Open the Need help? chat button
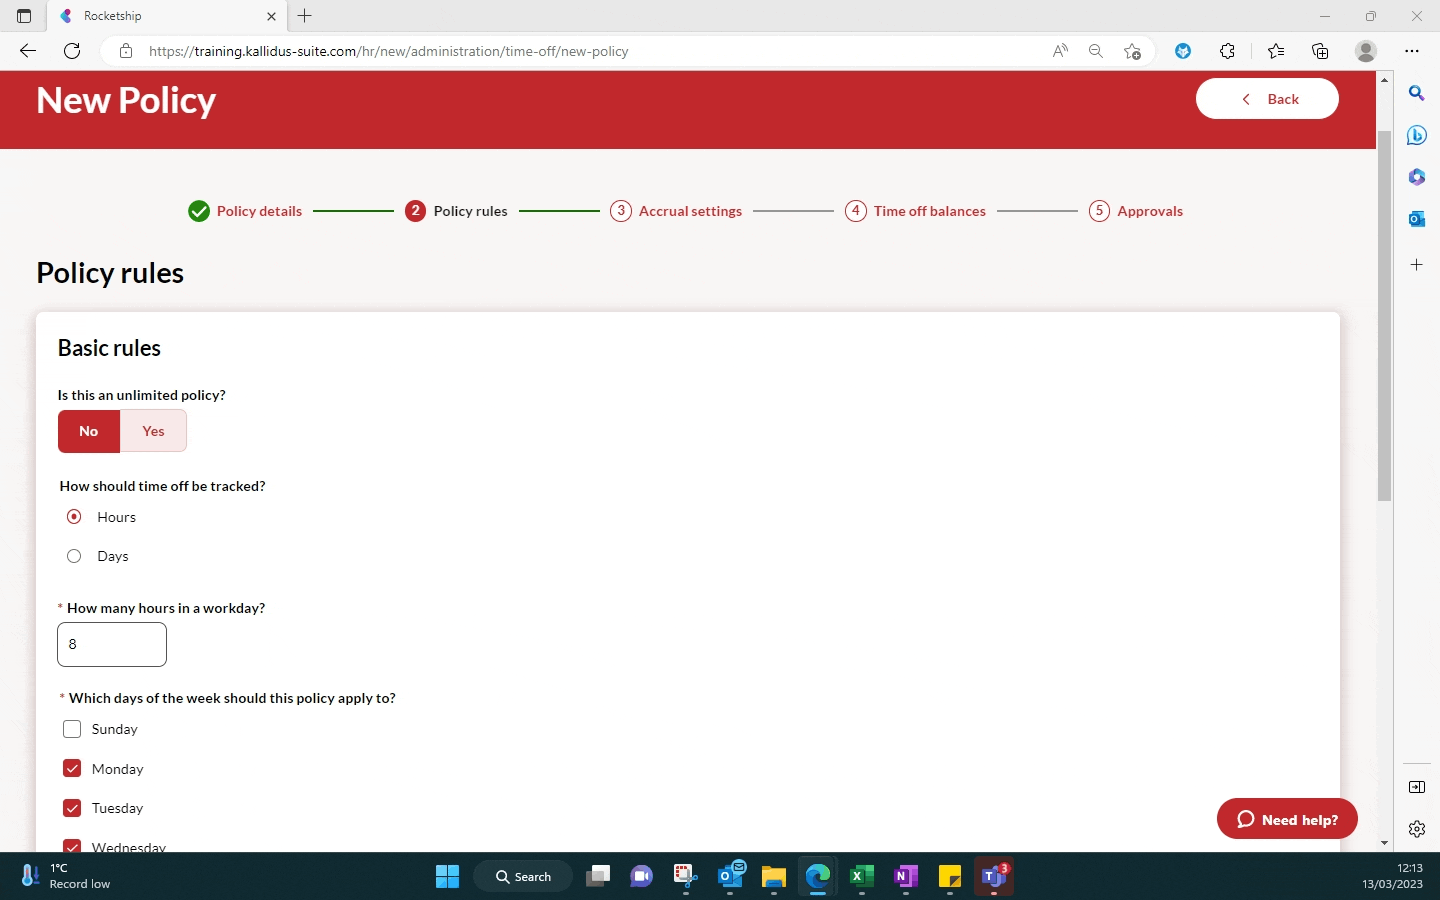The height and width of the screenshot is (900, 1440). click(1287, 819)
